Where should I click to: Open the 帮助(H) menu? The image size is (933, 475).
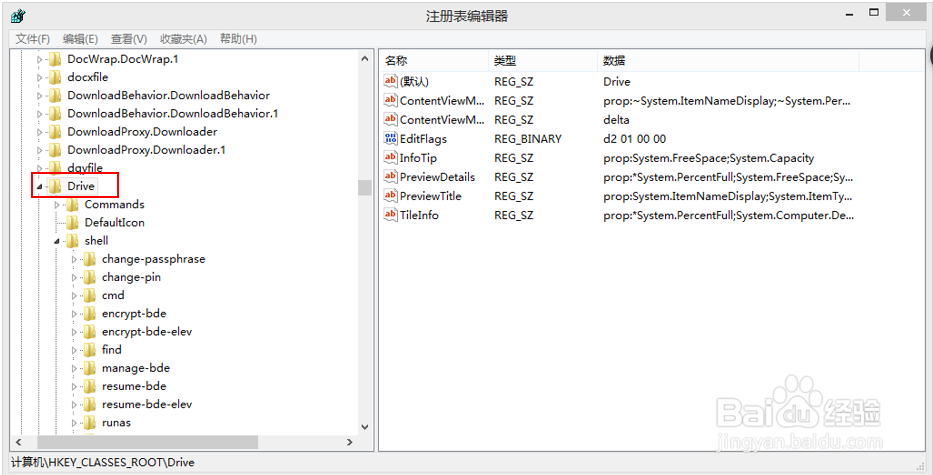click(x=238, y=39)
